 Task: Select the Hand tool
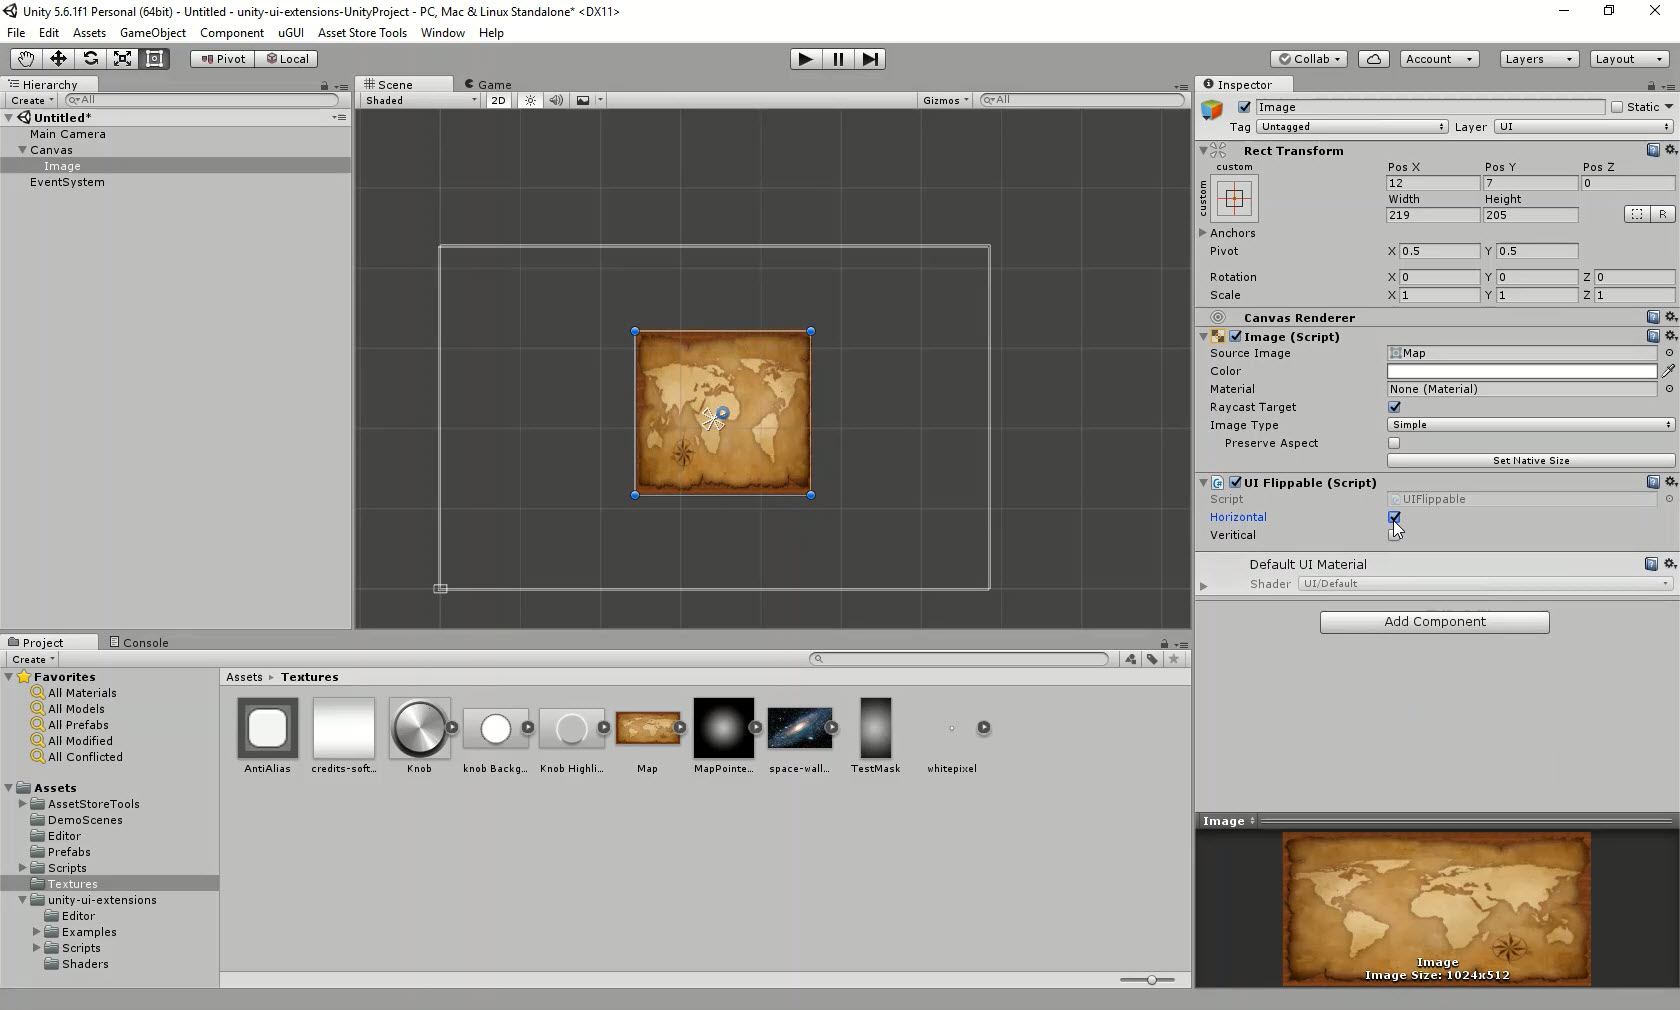tap(26, 59)
